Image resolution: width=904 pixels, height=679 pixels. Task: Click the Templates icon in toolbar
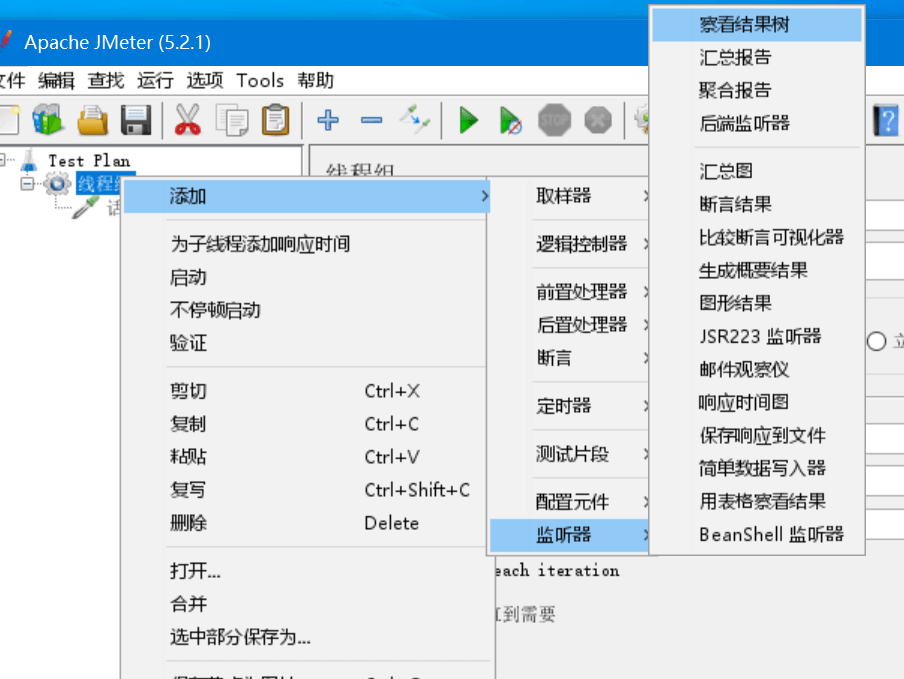pyautogui.click(x=48, y=120)
